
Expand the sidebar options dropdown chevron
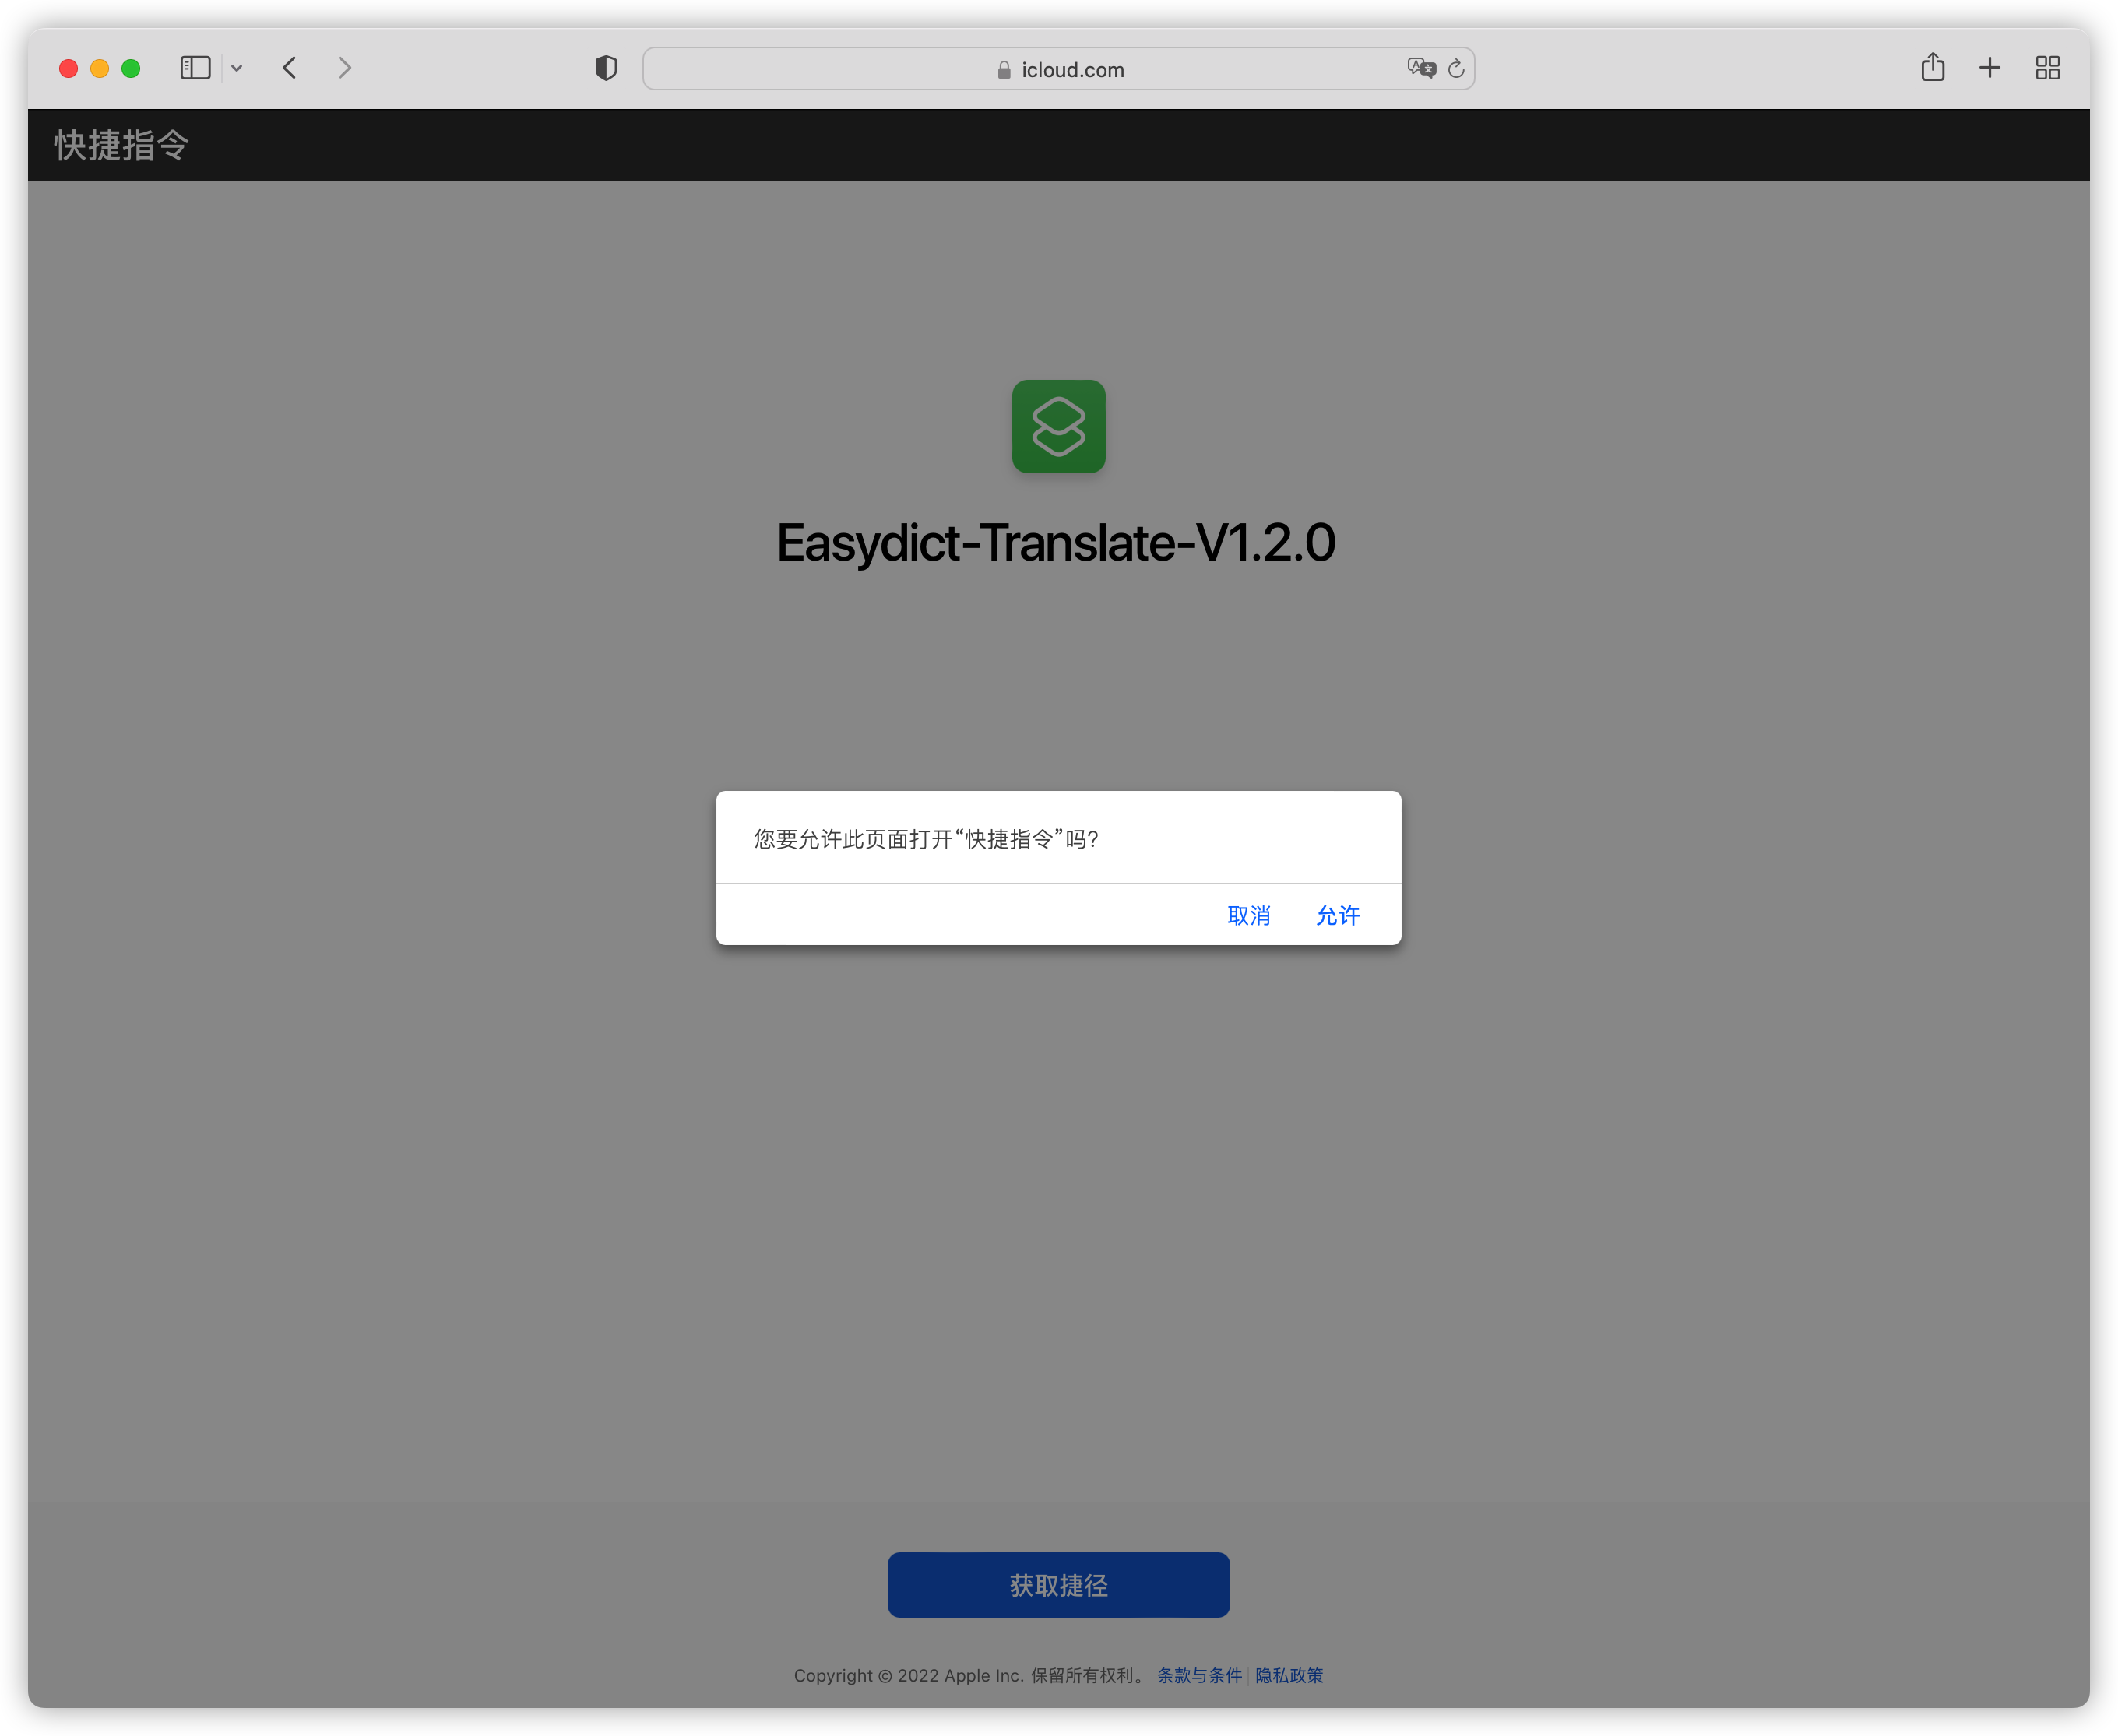237,68
